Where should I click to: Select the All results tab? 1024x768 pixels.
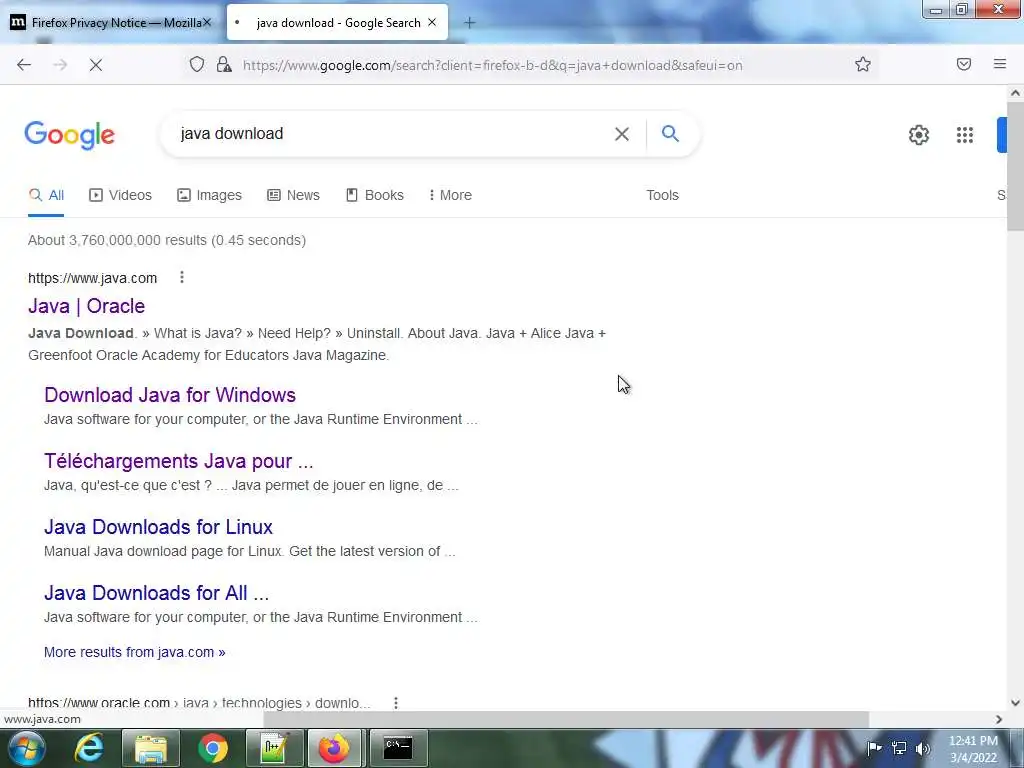tap(46, 195)
